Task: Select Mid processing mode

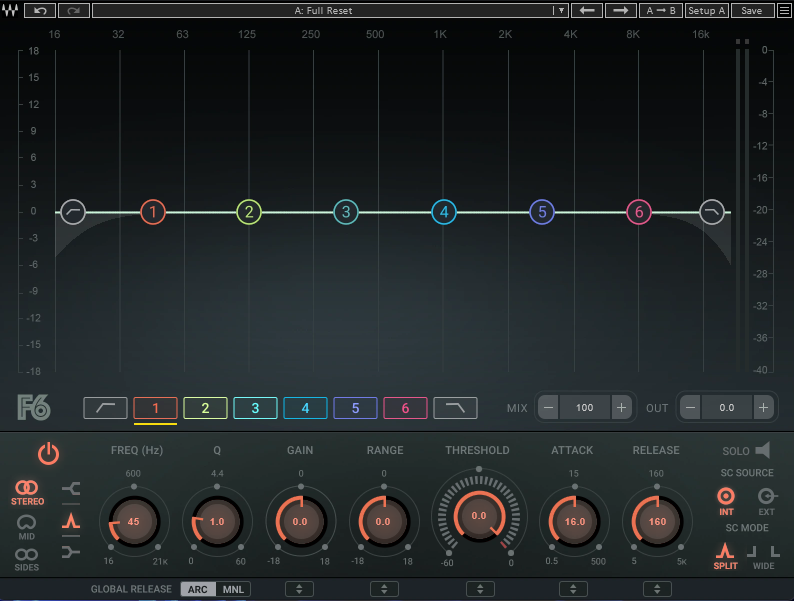Action: [x=27, y=526]
